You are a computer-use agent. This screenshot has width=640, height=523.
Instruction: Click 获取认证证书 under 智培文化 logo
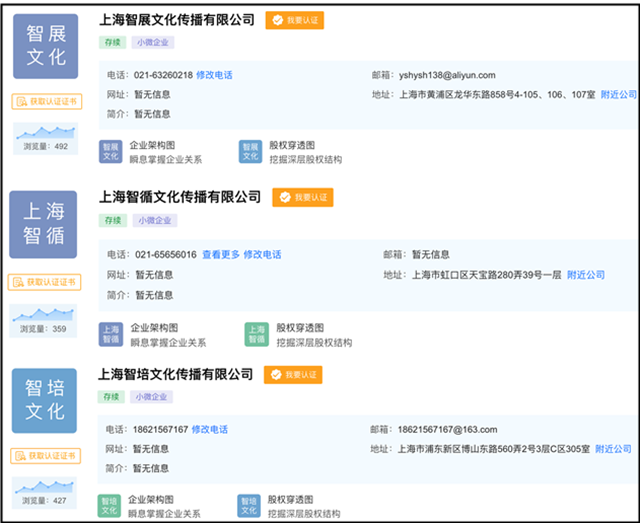tap(46, 456)
